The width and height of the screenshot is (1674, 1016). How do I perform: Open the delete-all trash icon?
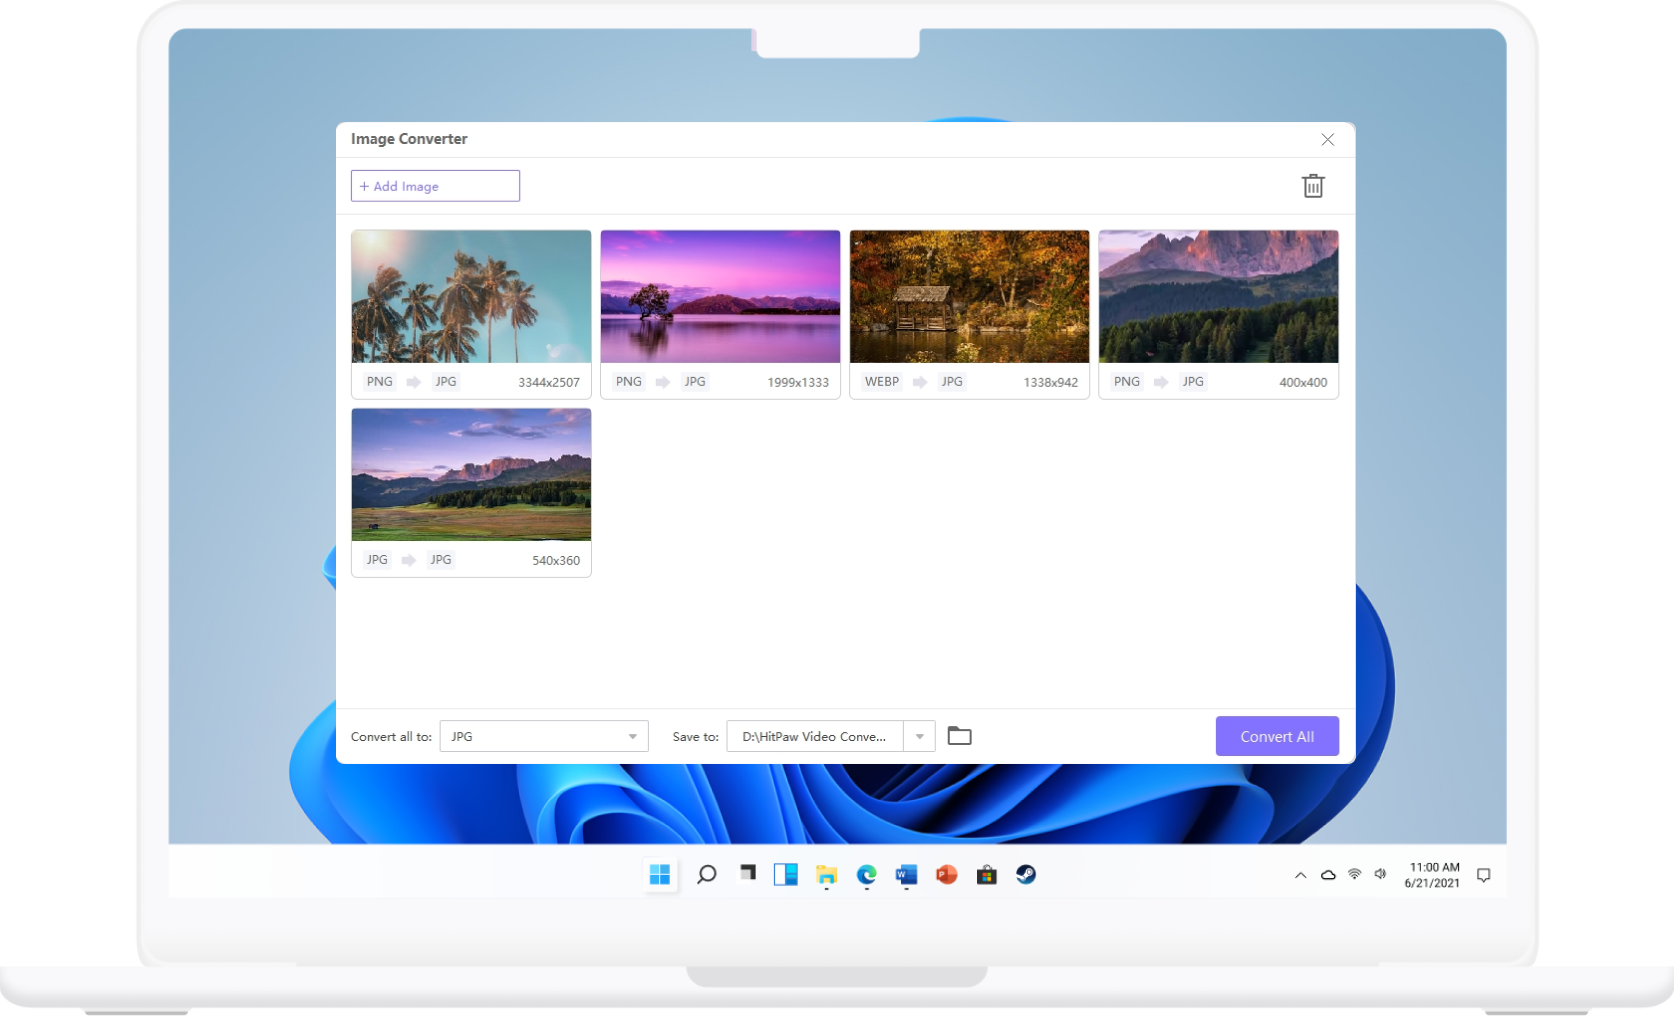1313,186
